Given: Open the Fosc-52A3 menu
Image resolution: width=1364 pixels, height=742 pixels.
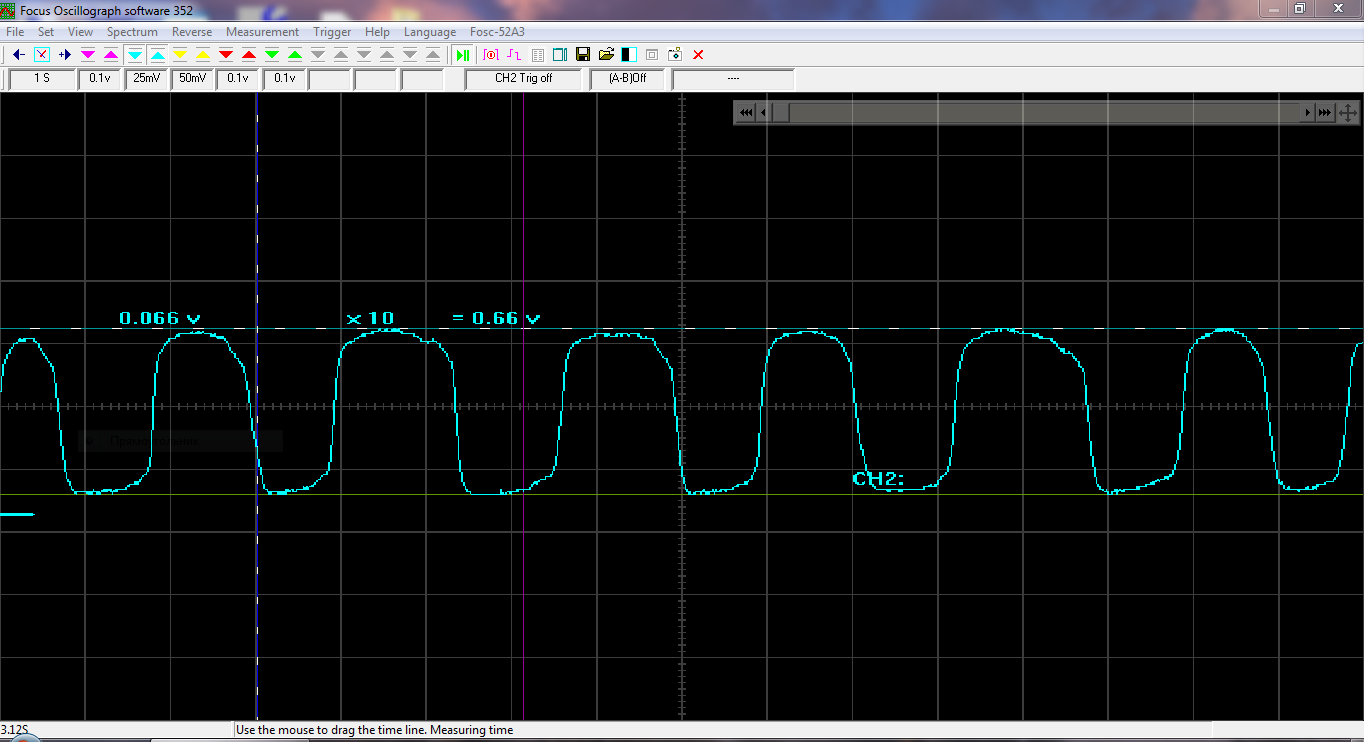Looking at the screenshot, I should click(497, 32).
